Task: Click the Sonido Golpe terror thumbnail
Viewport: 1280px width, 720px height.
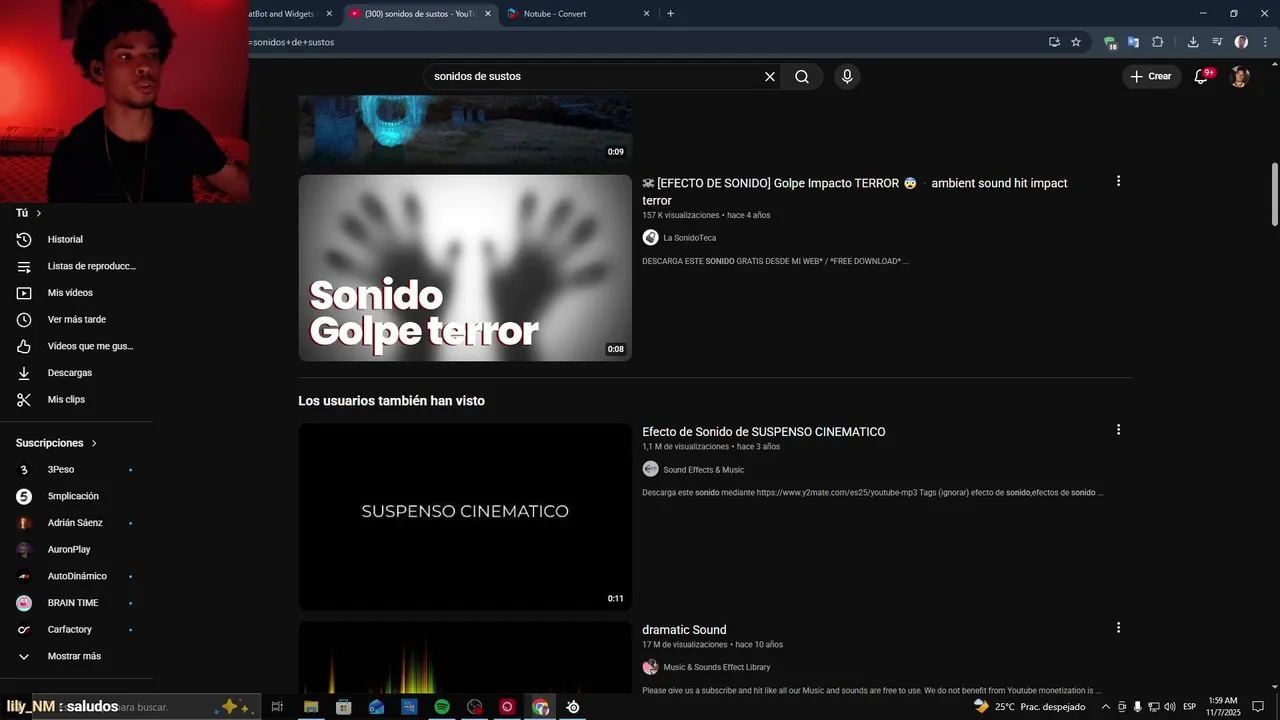Action: point(465,268)
